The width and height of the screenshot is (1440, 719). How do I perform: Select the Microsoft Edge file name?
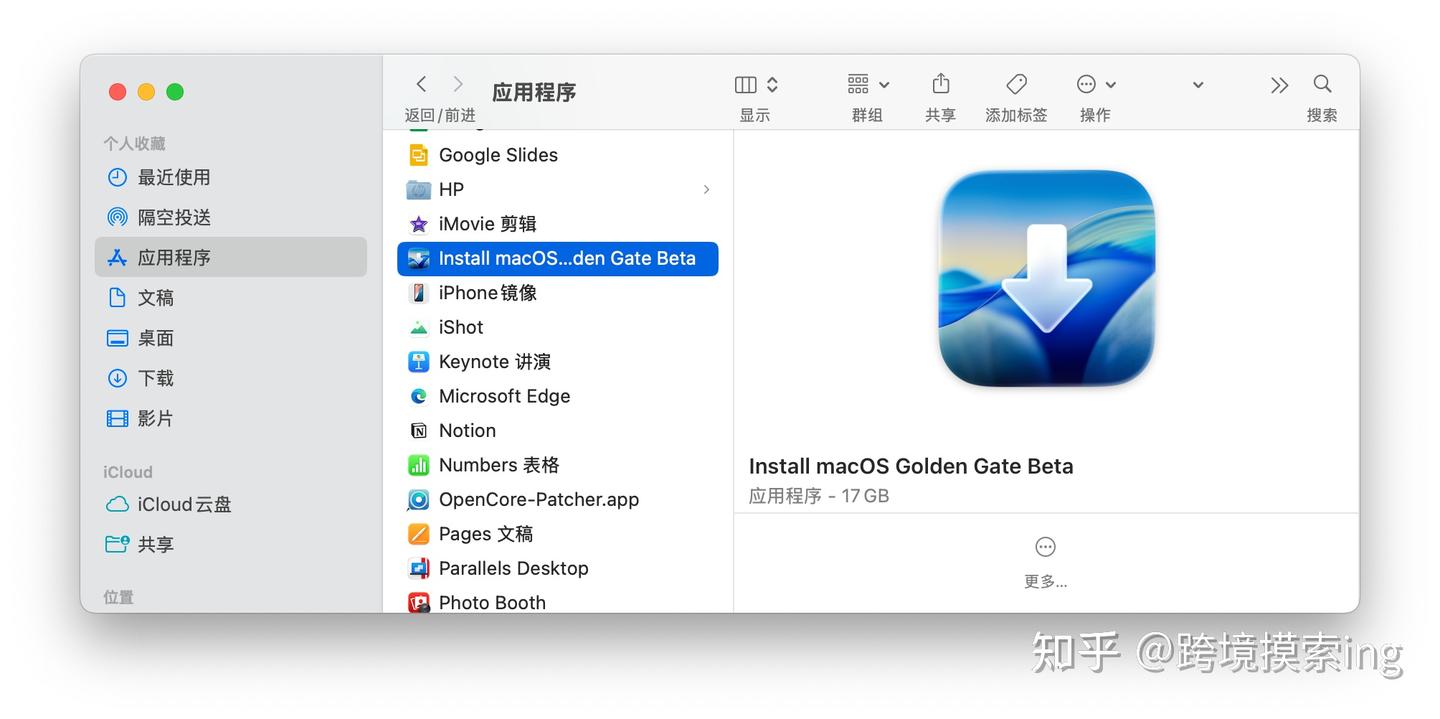(504, 396)
